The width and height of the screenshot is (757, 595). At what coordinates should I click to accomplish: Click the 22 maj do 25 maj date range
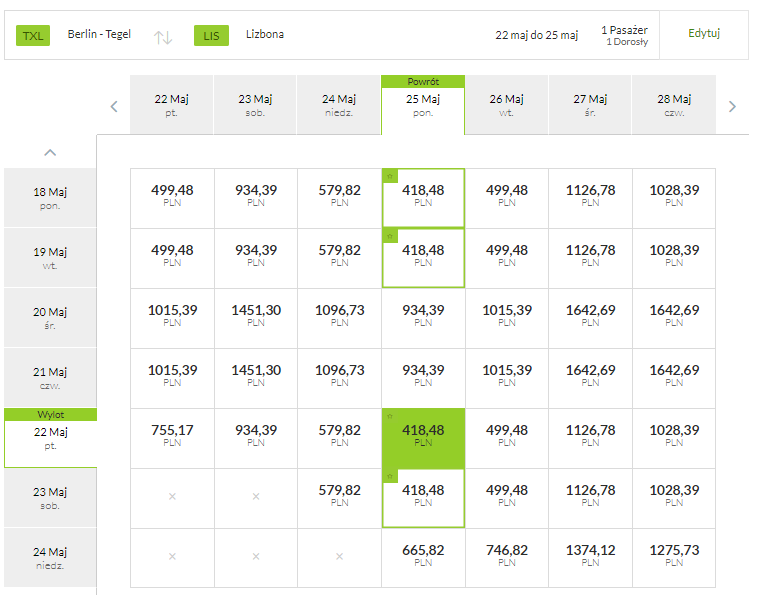(536, 35)
